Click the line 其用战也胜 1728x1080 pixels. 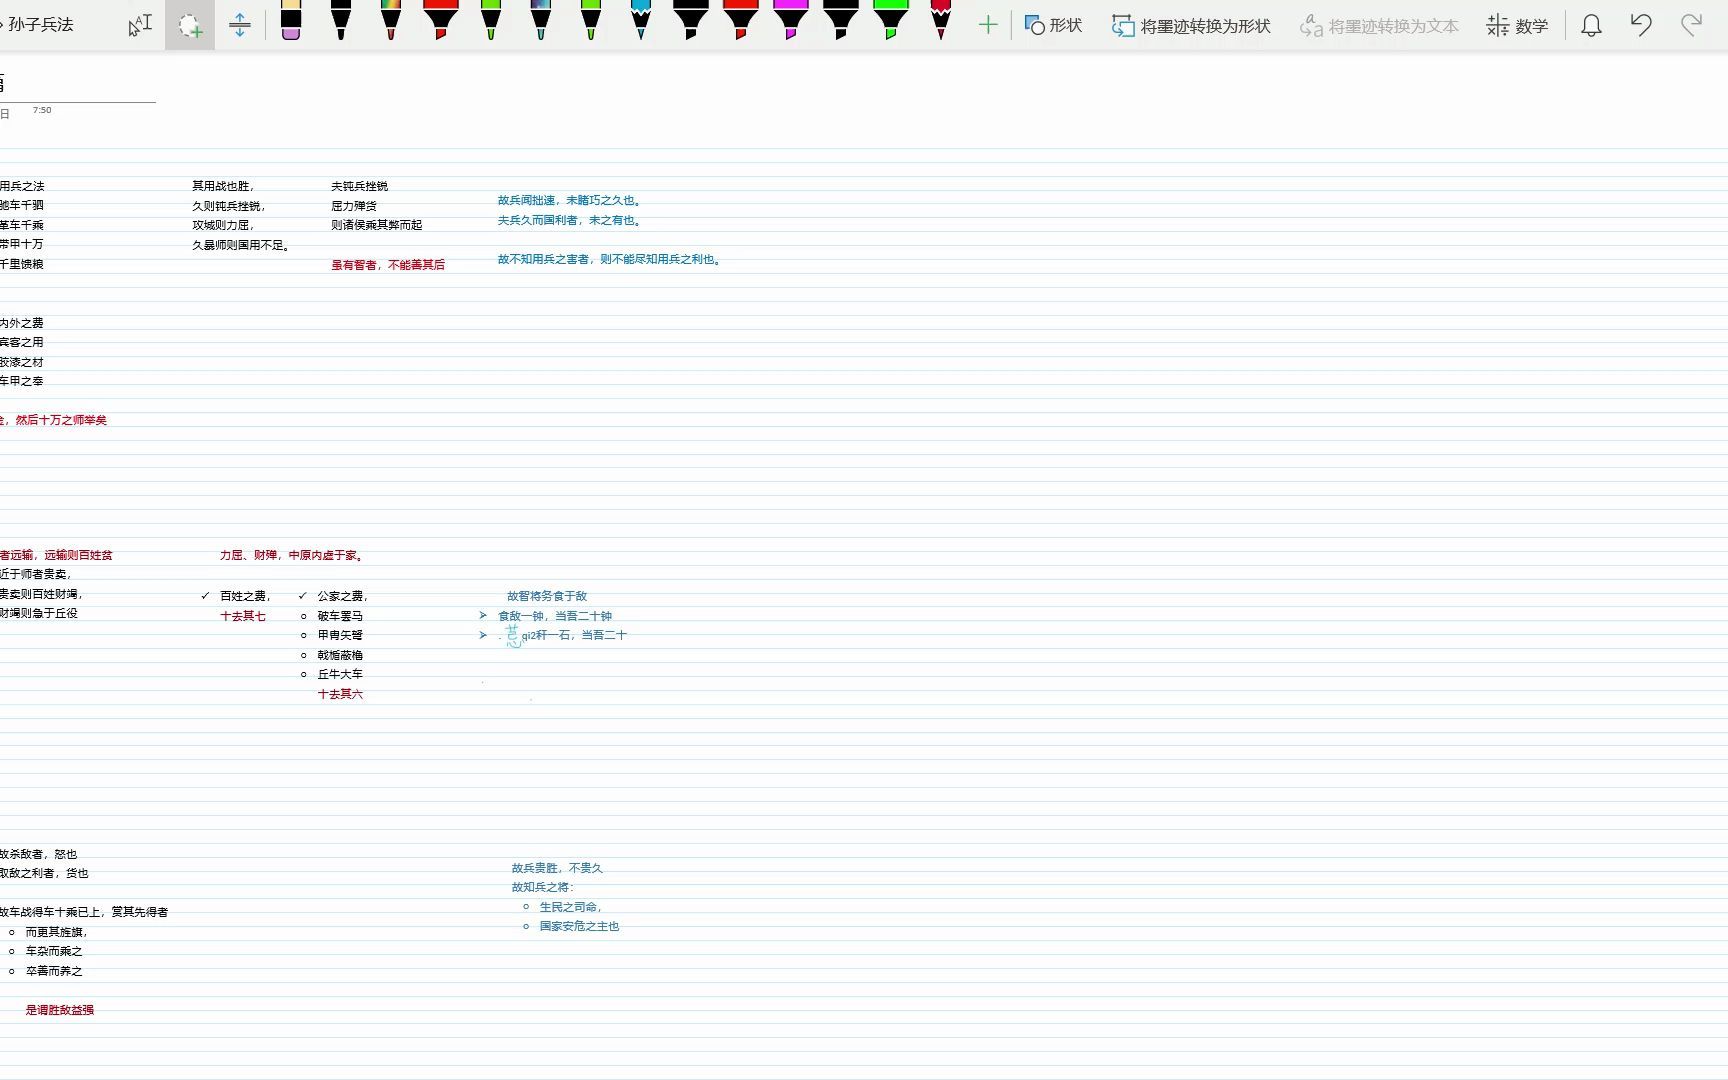(223, 186)
